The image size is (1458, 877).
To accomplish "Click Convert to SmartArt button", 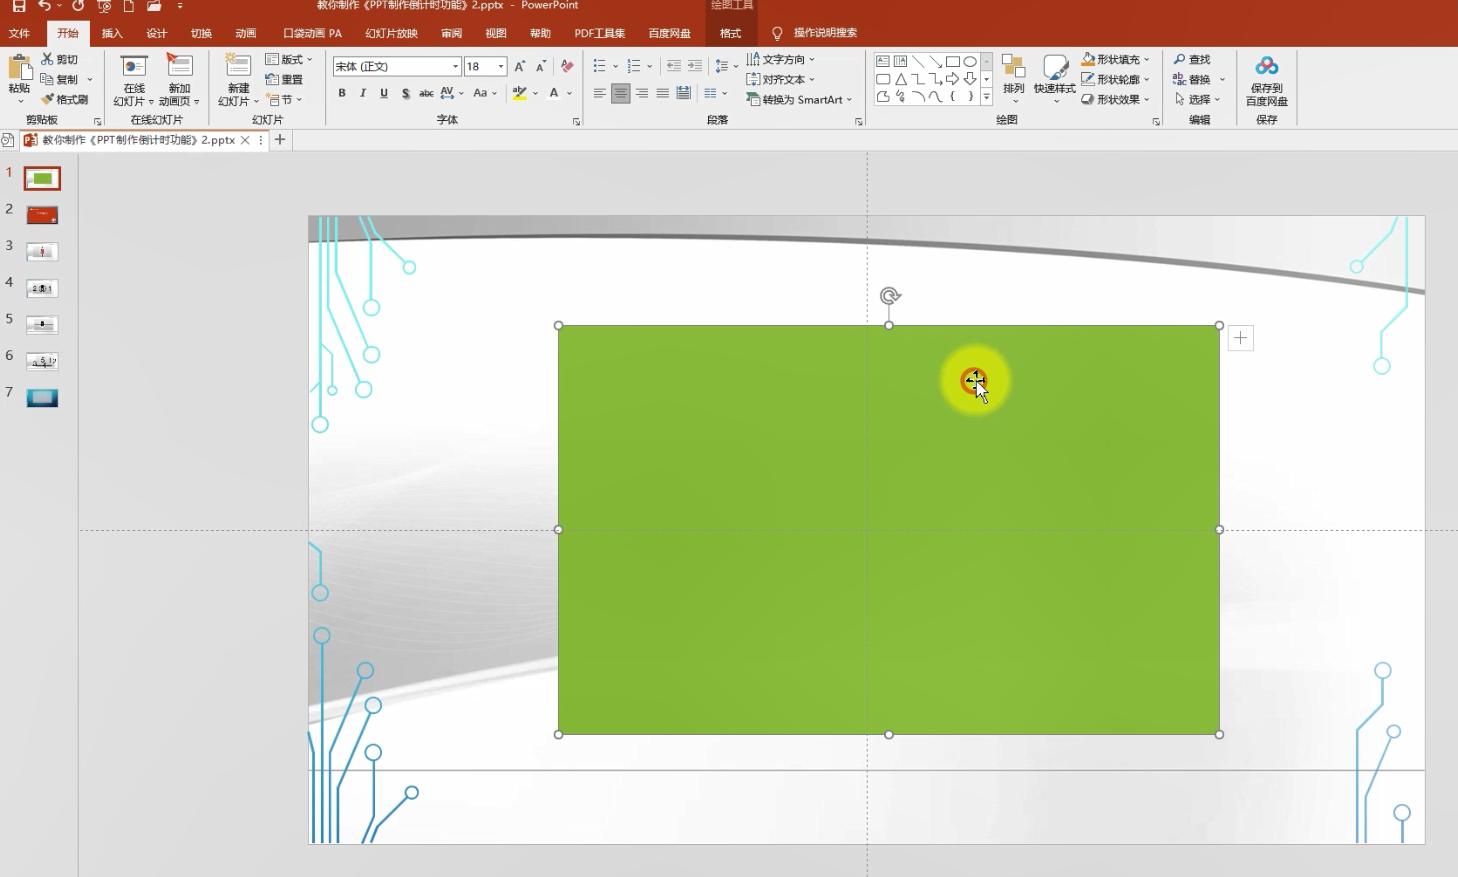I will tap(799, 99).
